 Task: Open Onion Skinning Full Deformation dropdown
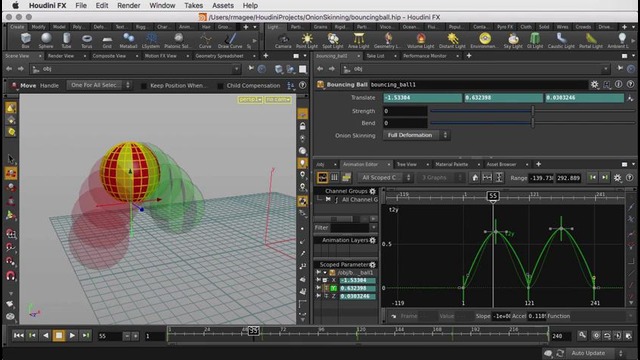click(417, 135)
